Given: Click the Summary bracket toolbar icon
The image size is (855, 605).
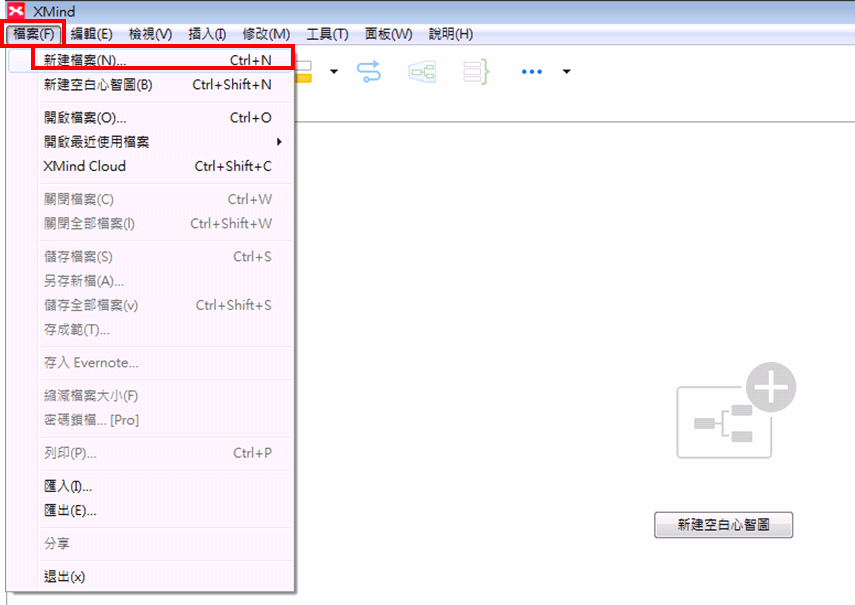Looking at the screenshot, I should point(475,72).
